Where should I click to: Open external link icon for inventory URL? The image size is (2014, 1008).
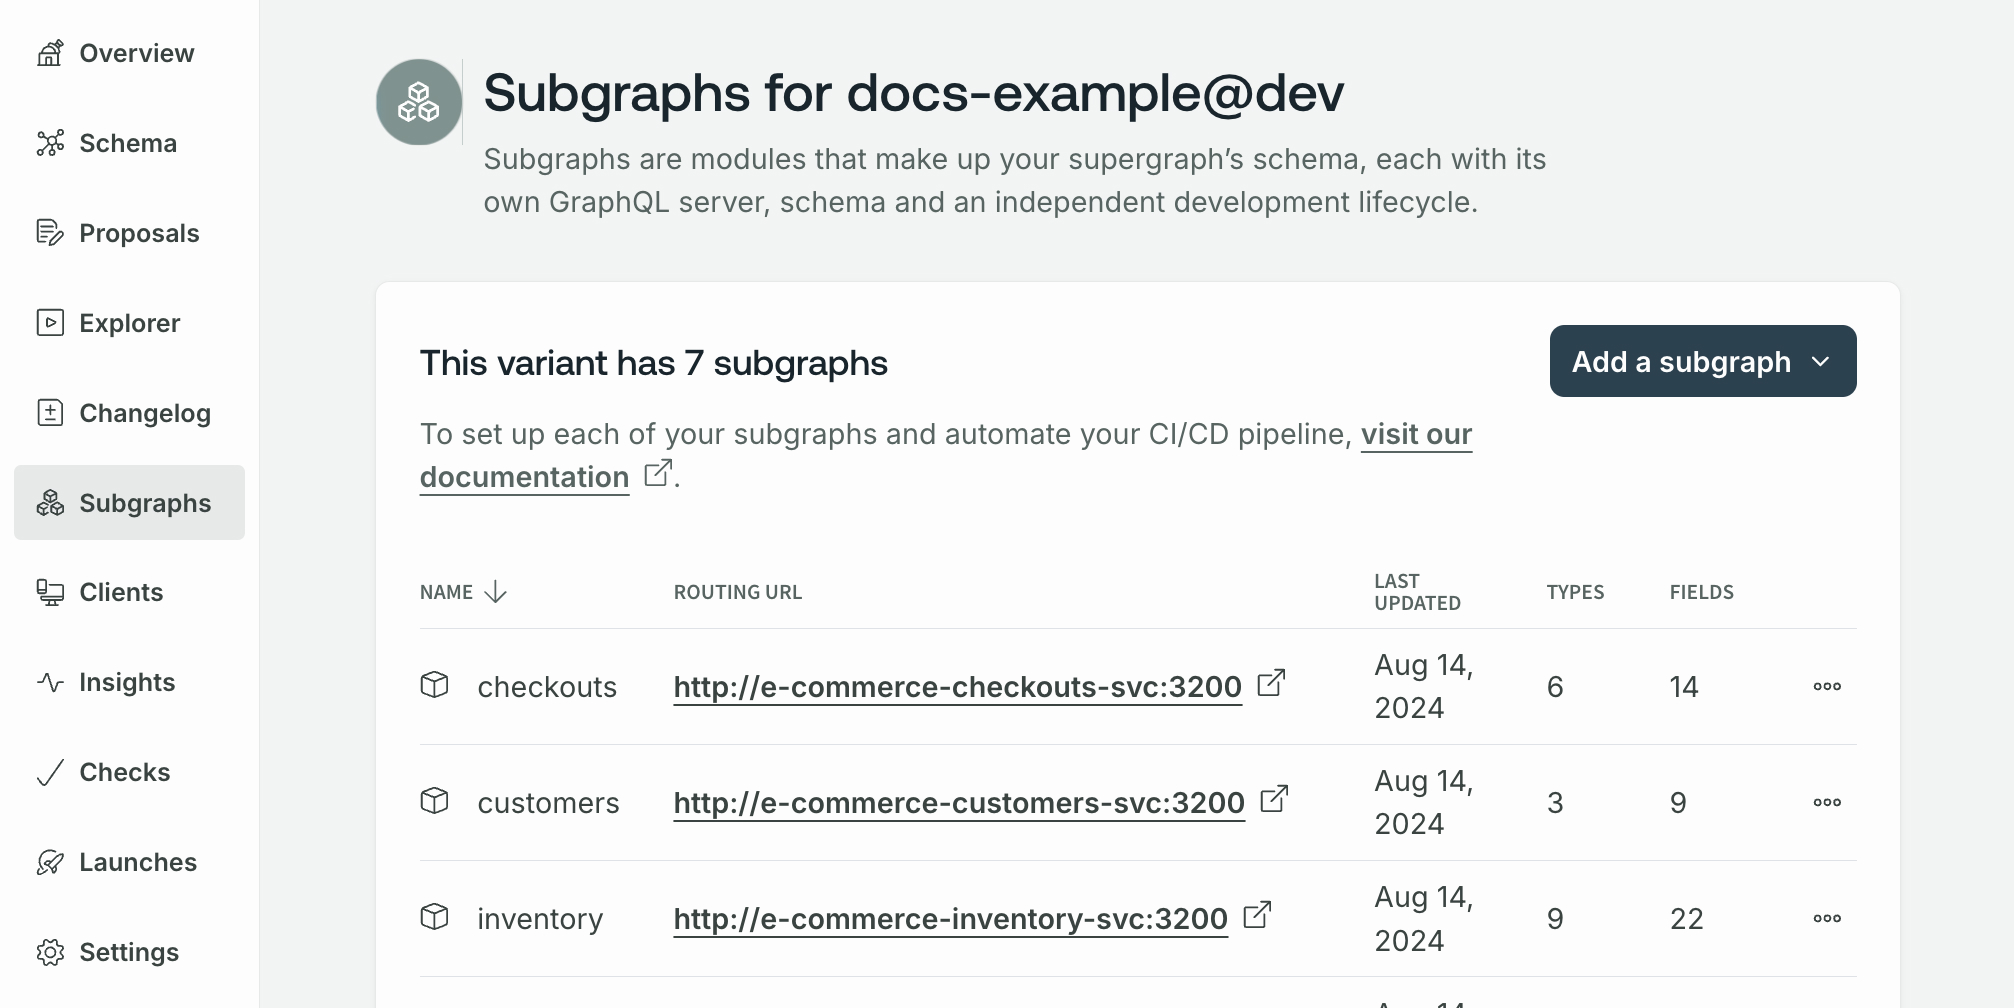click(x=1257, y=915)
